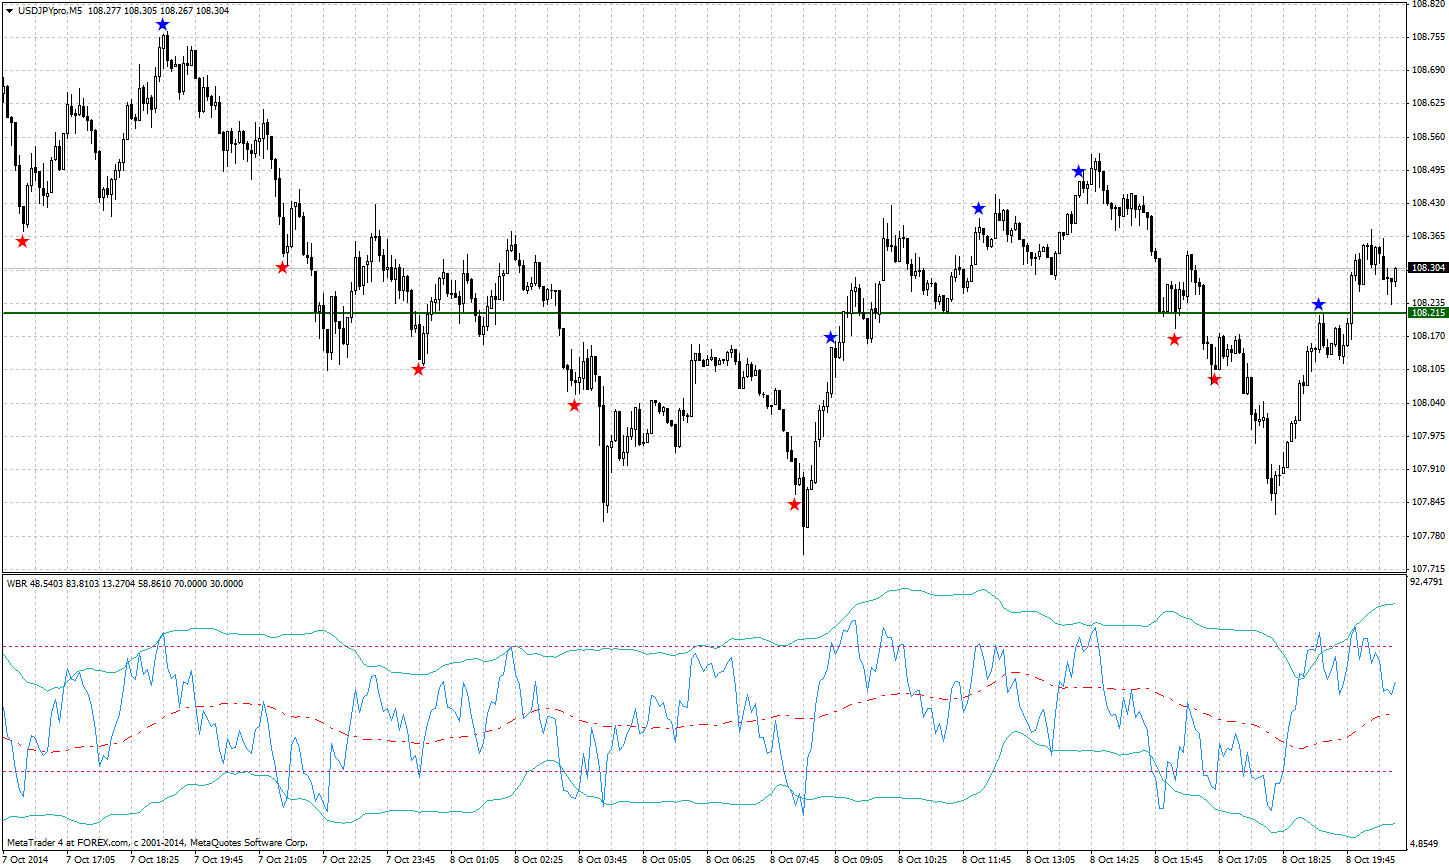Screen dimensions: 1449x868
Task: Click the blue star near the 8 Oct 09:05 candles
Action: point(830,337)
